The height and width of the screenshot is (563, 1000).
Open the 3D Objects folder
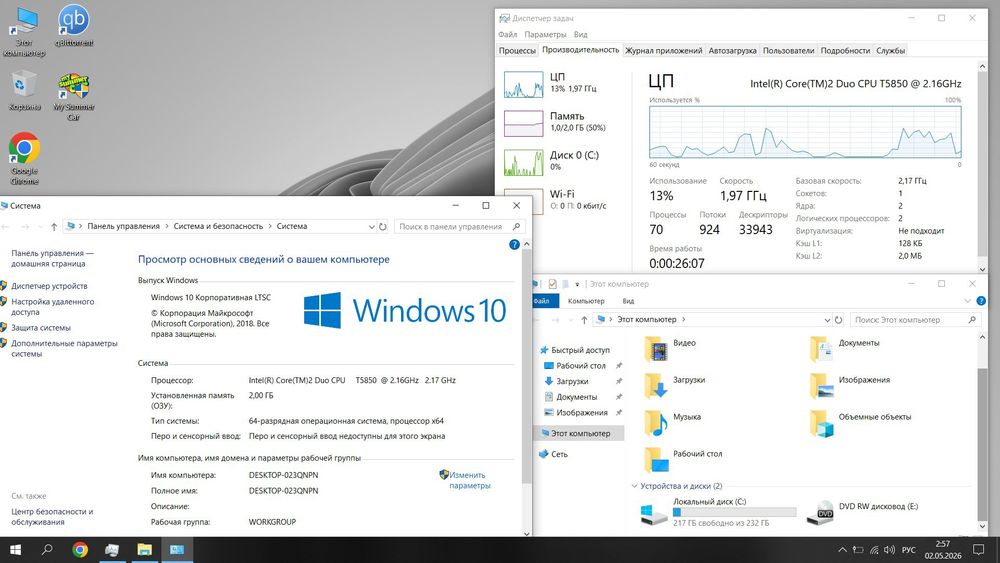[860, 423]
